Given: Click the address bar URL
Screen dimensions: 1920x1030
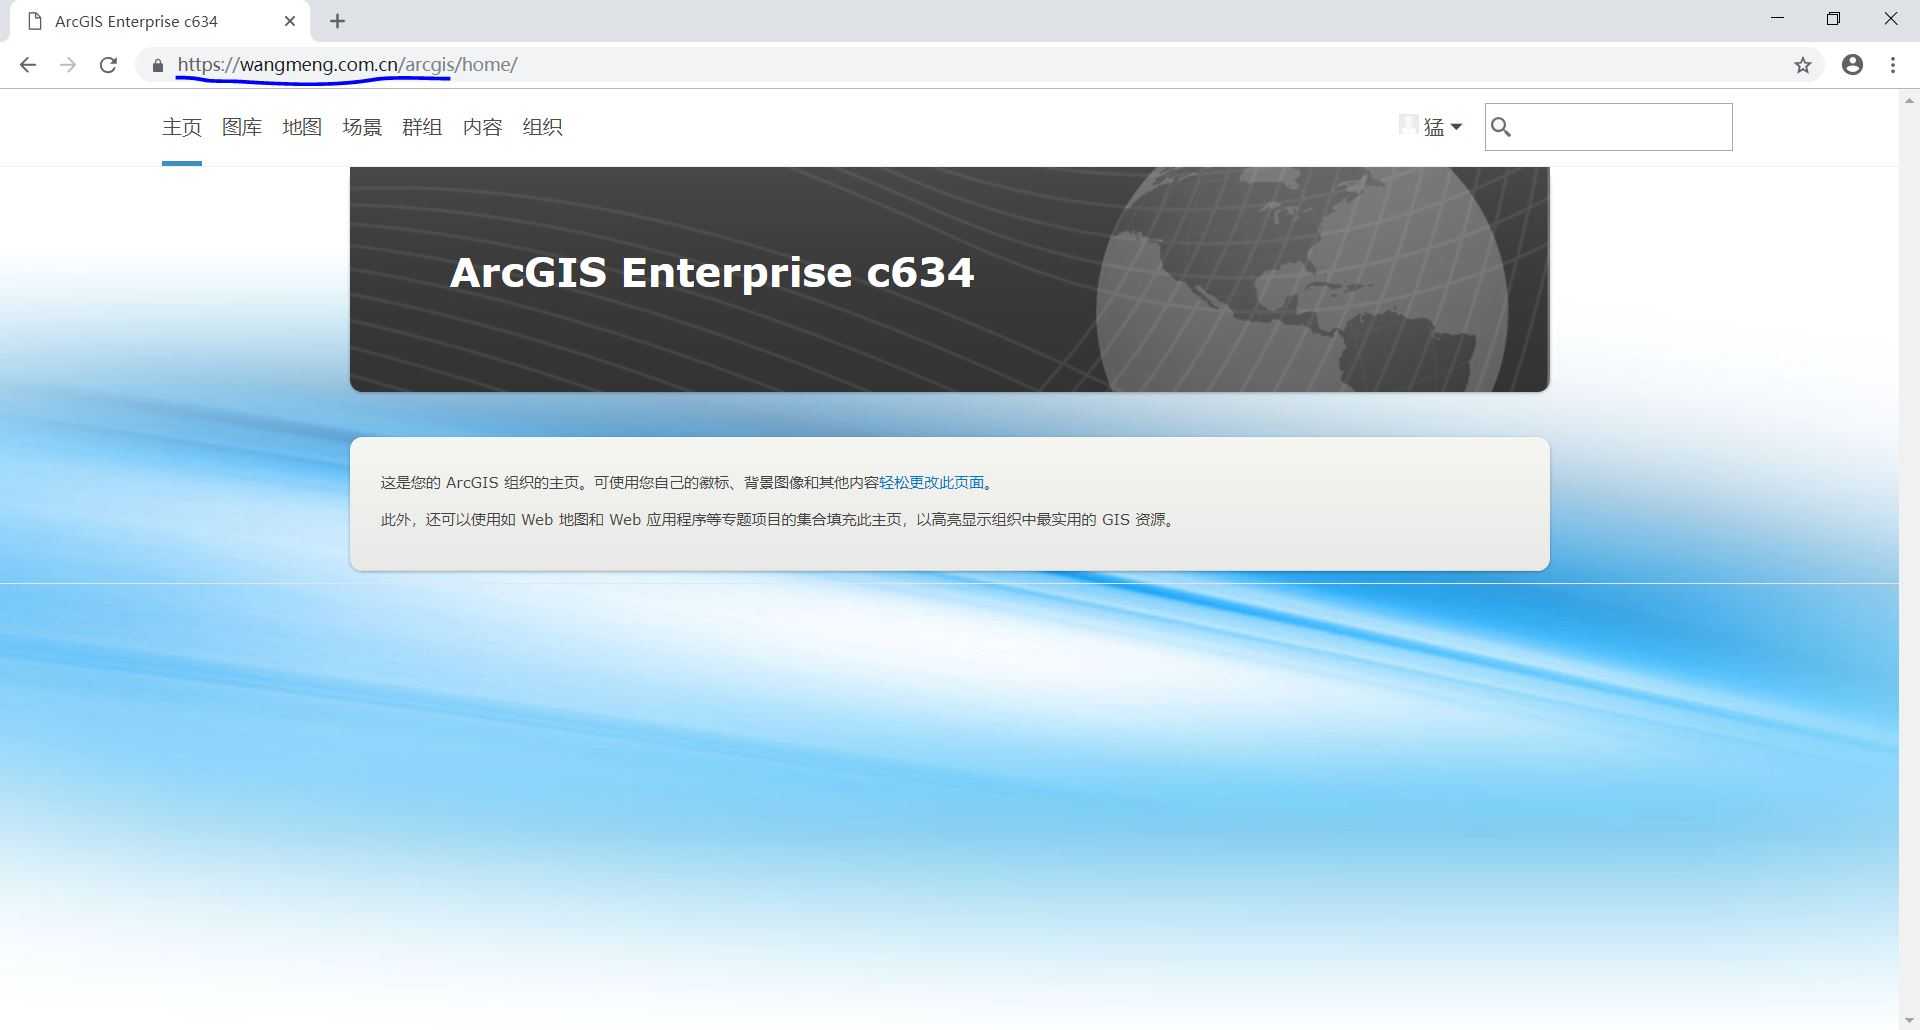Looking at the screenshot, I should 347,65.
